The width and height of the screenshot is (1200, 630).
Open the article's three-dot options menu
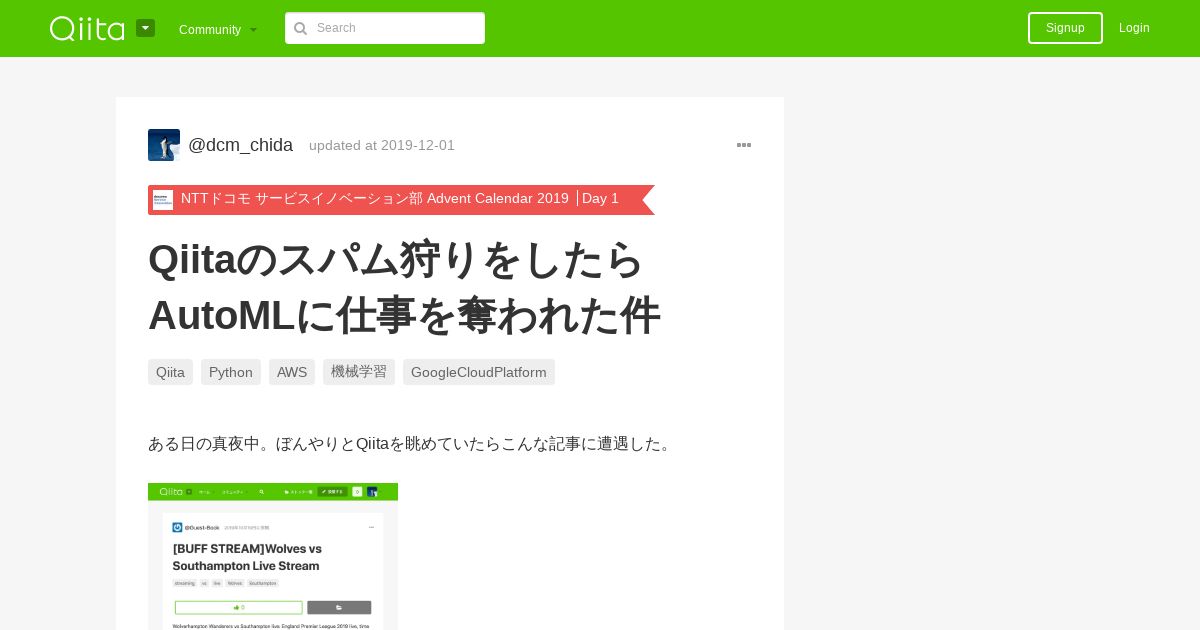click(x=744, y=145)
